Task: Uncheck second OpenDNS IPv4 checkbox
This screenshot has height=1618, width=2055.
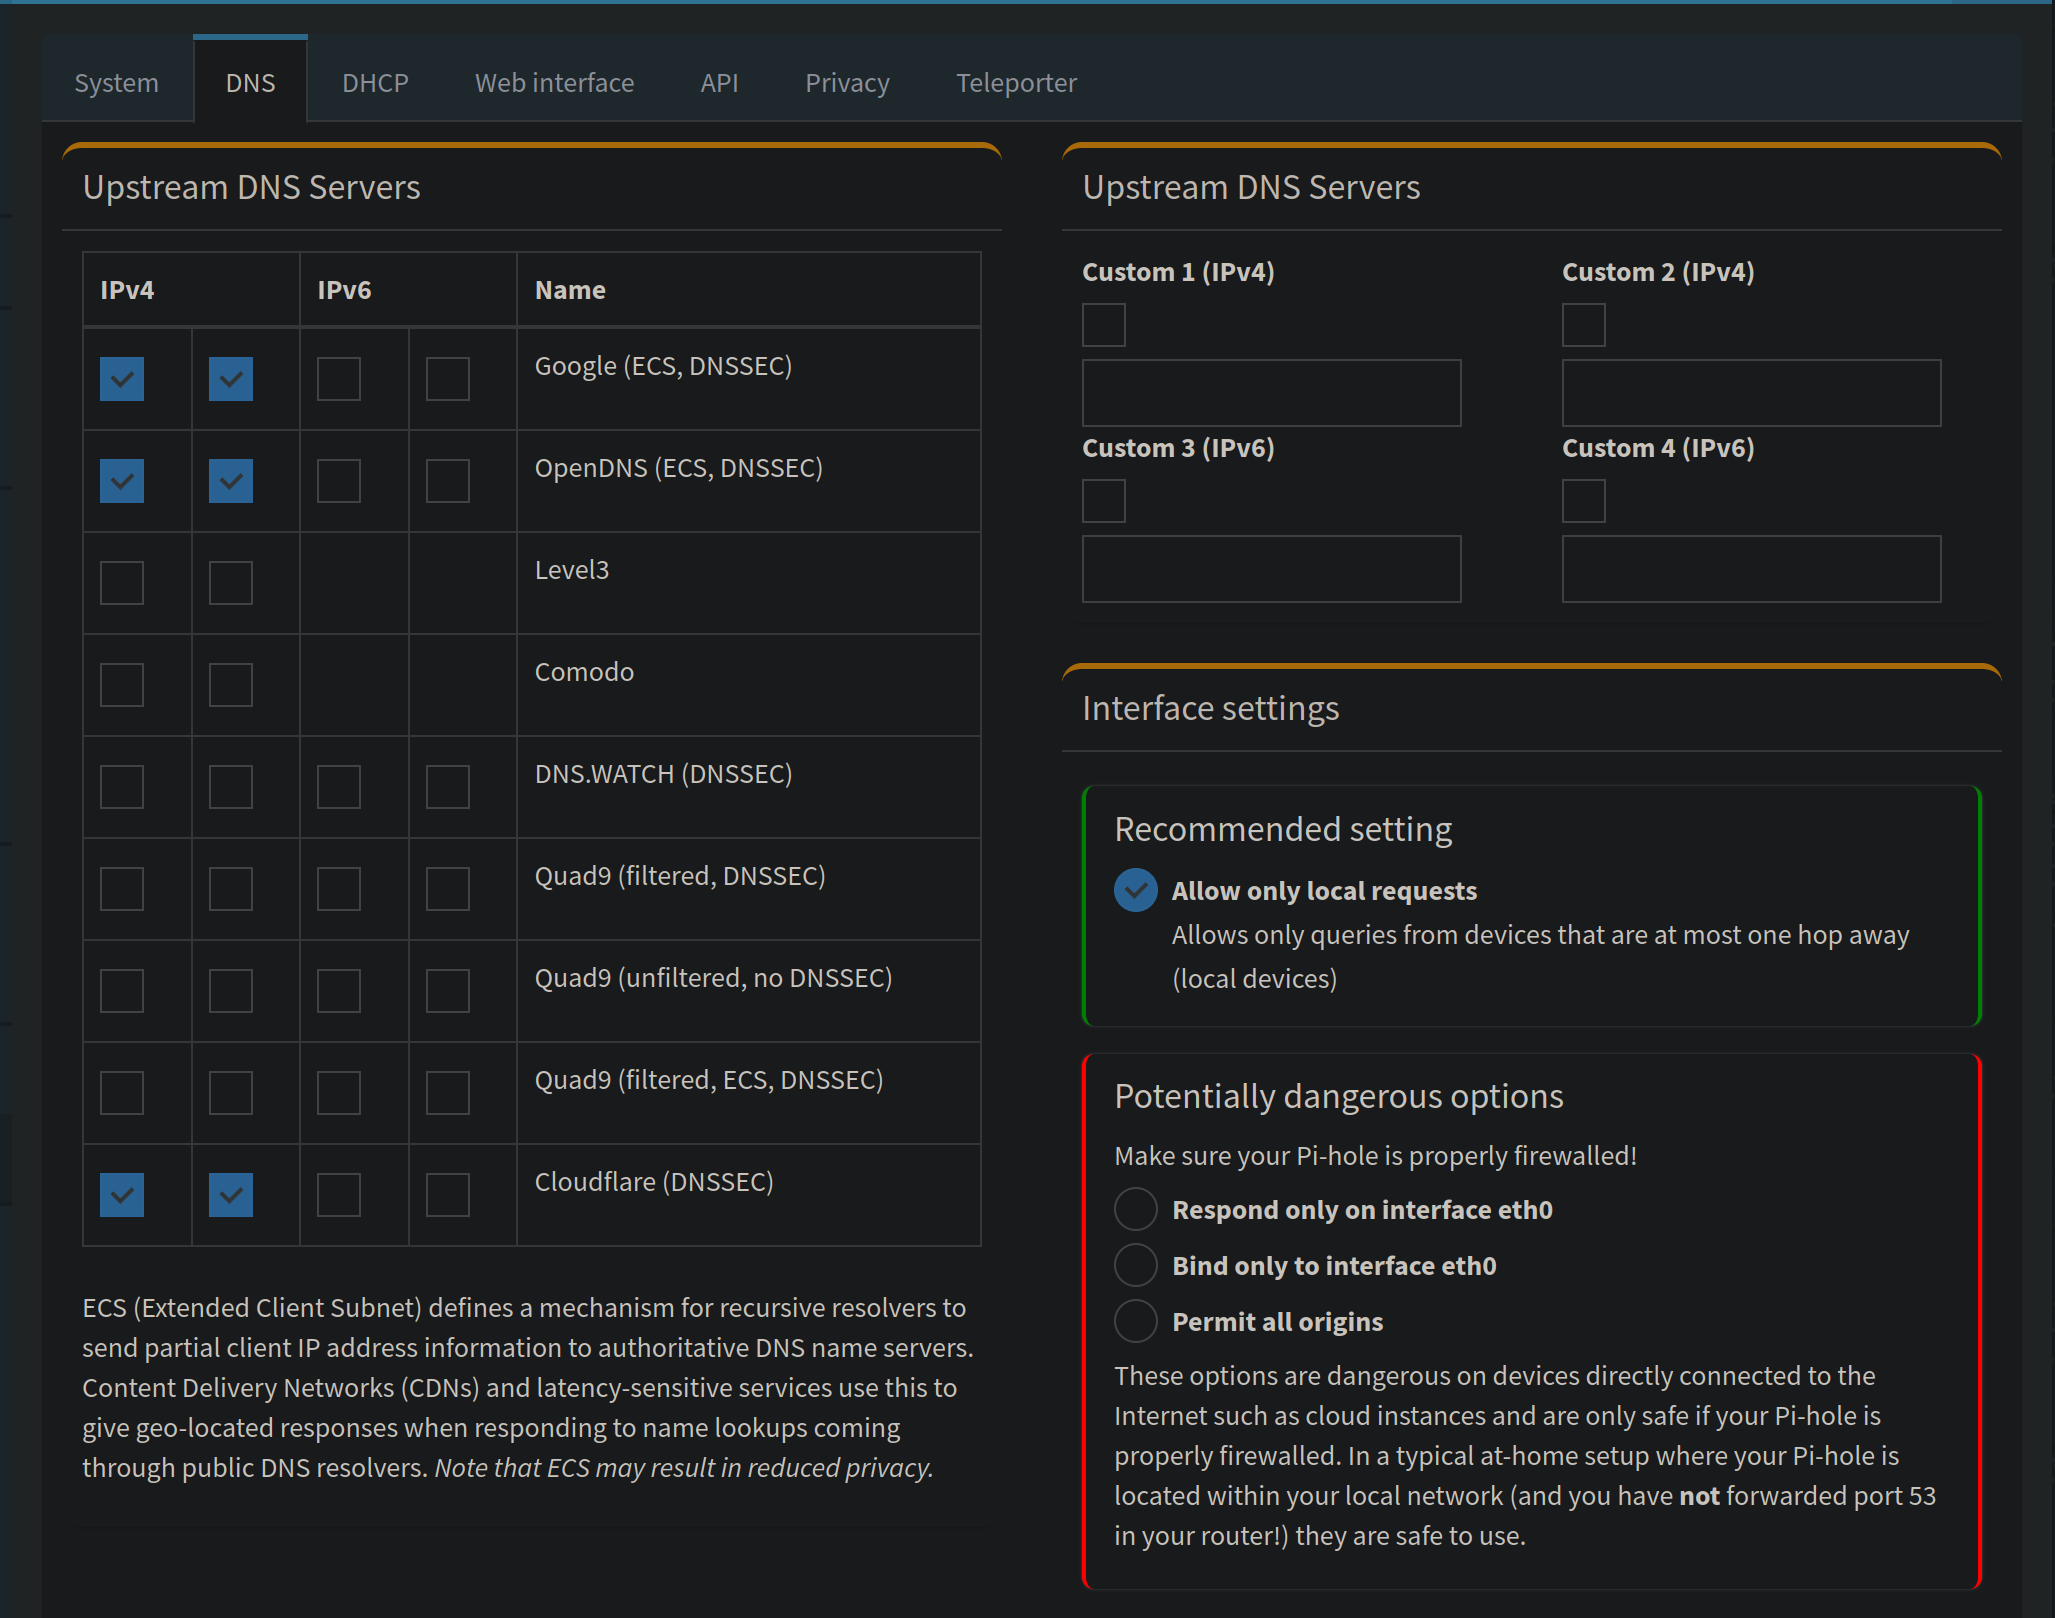Action: point(231,481)
